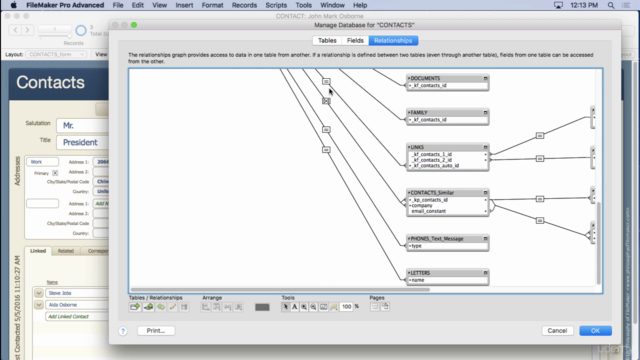This screenshot has width=640, height=360.
Task: Click the Resize width arrange icon
Action: [x=228, y=307]
